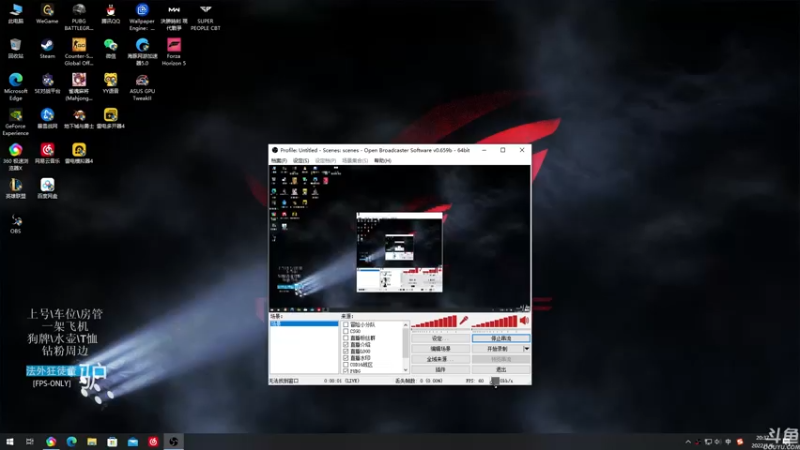Viewport: 800px width, 450px height.
Task: Toggle the third source checkbox in OBS
Action: point(345,338)
